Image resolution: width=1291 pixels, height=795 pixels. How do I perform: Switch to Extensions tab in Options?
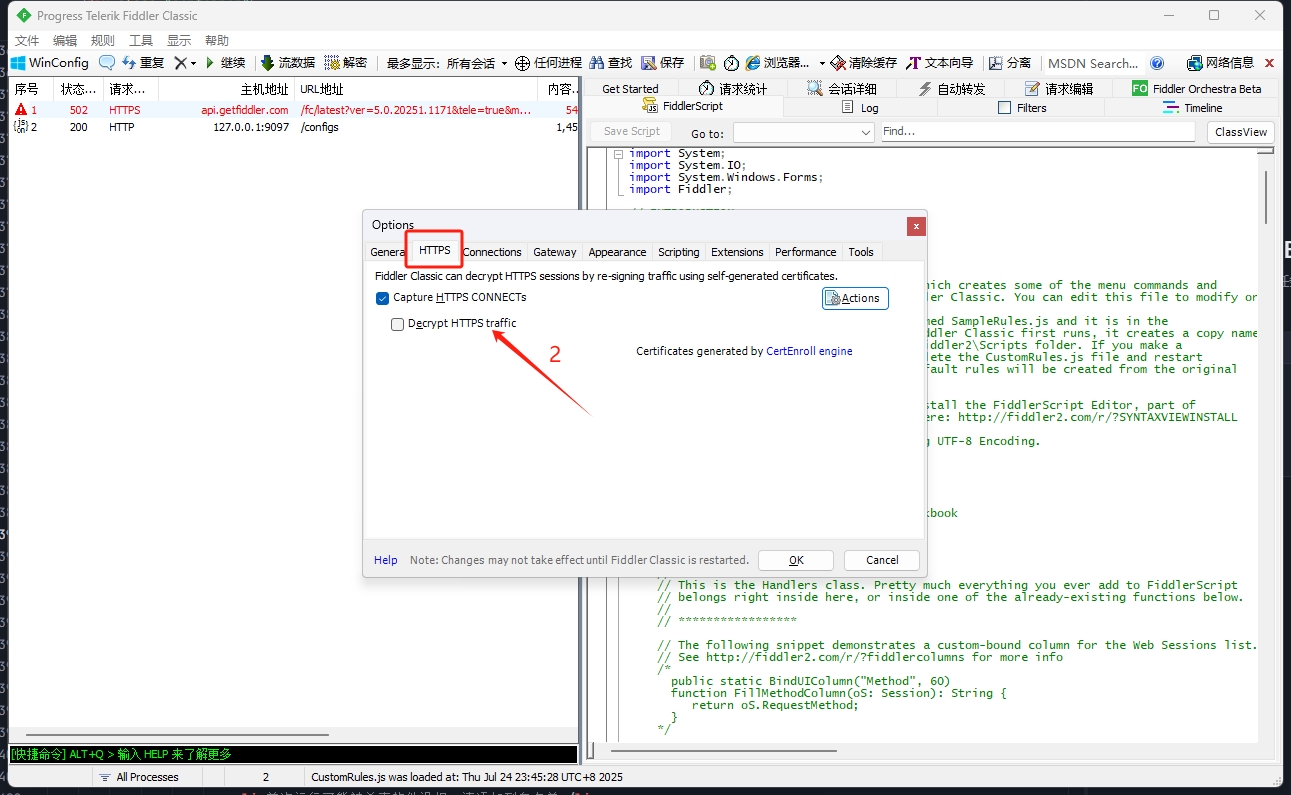click(x=737, y=252)
